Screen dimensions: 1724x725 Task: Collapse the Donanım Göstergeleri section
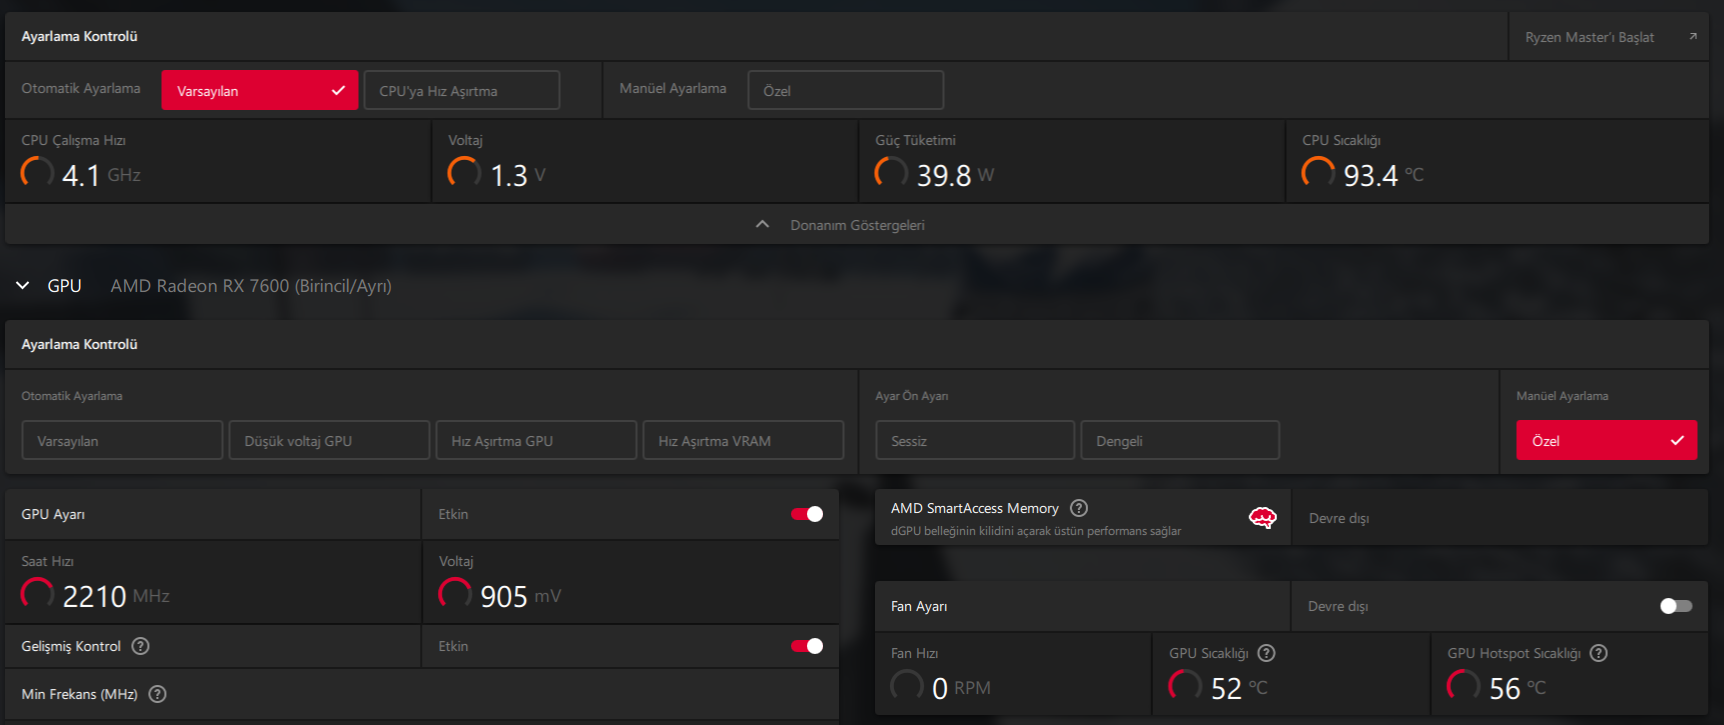point(762,225)
